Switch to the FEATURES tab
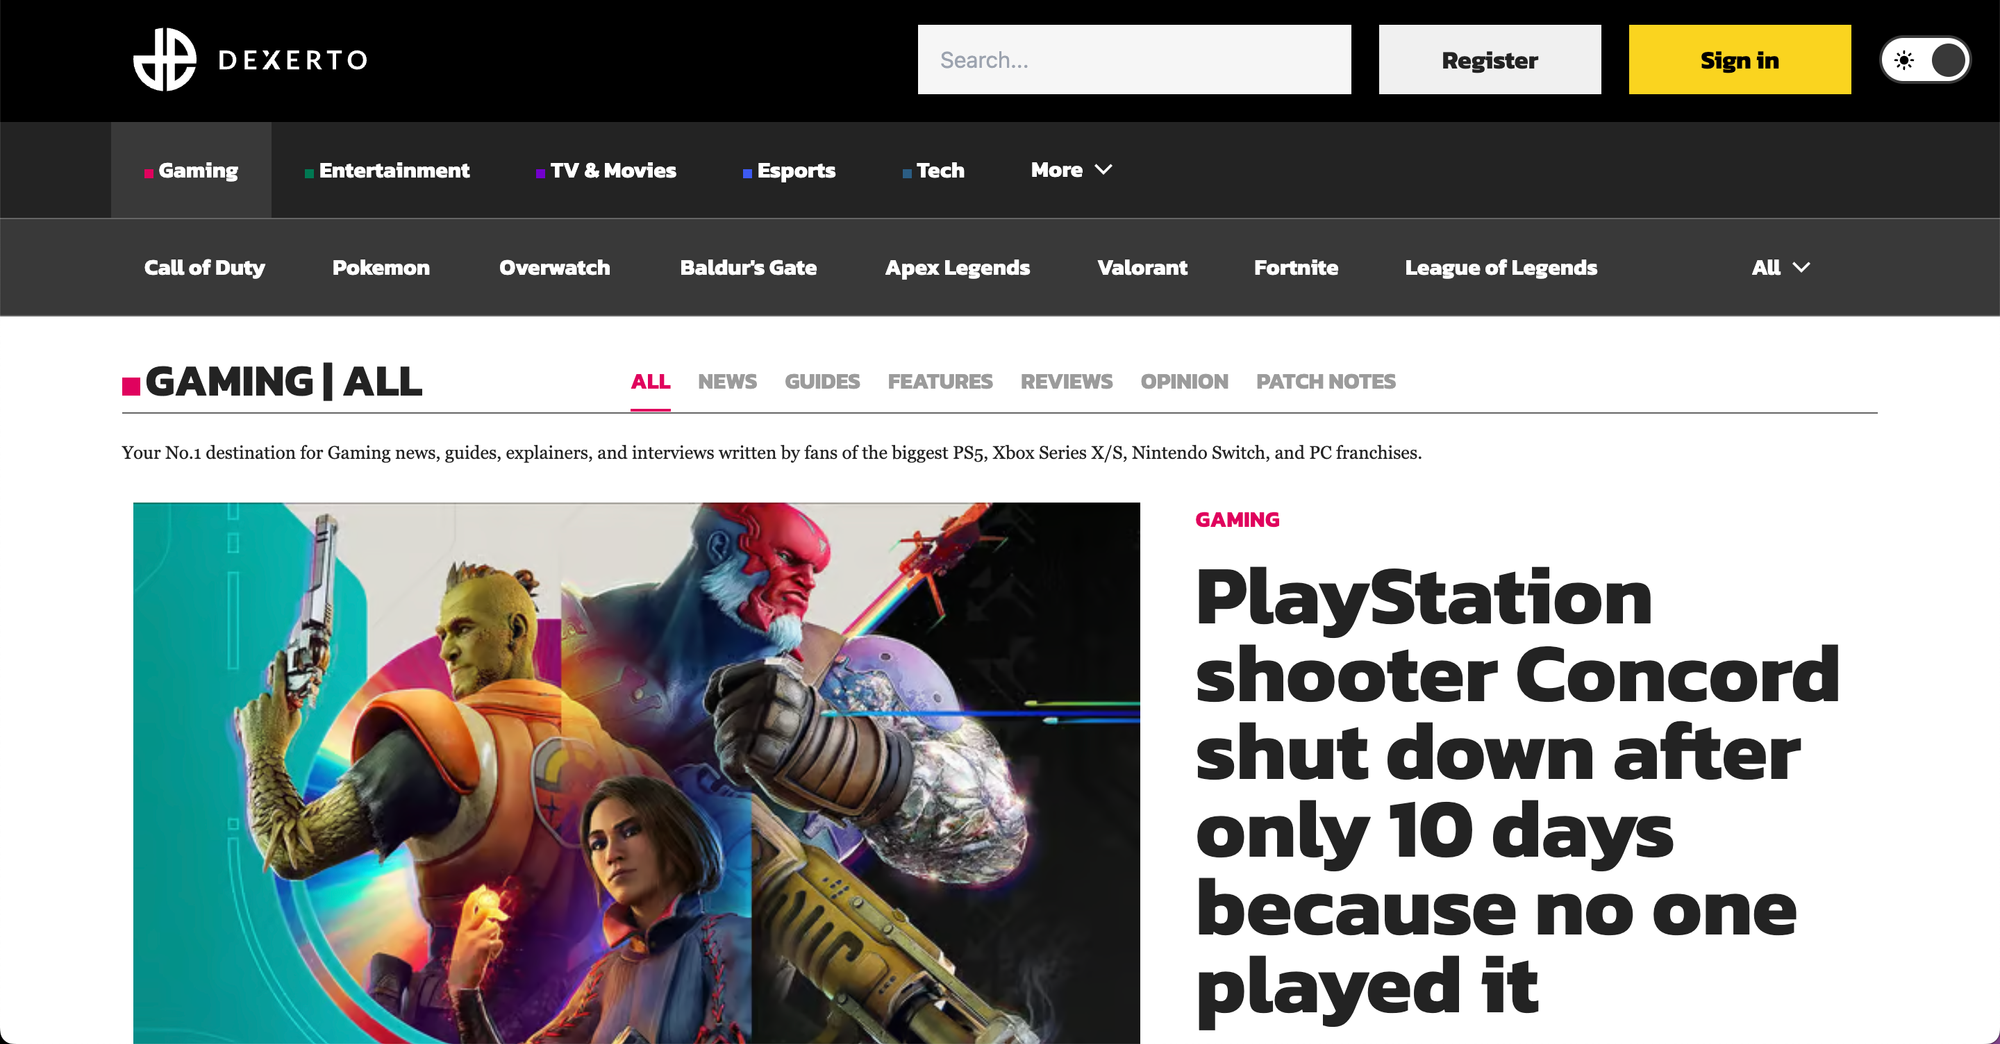The image size is (2000, 1044). coord(940,381)
